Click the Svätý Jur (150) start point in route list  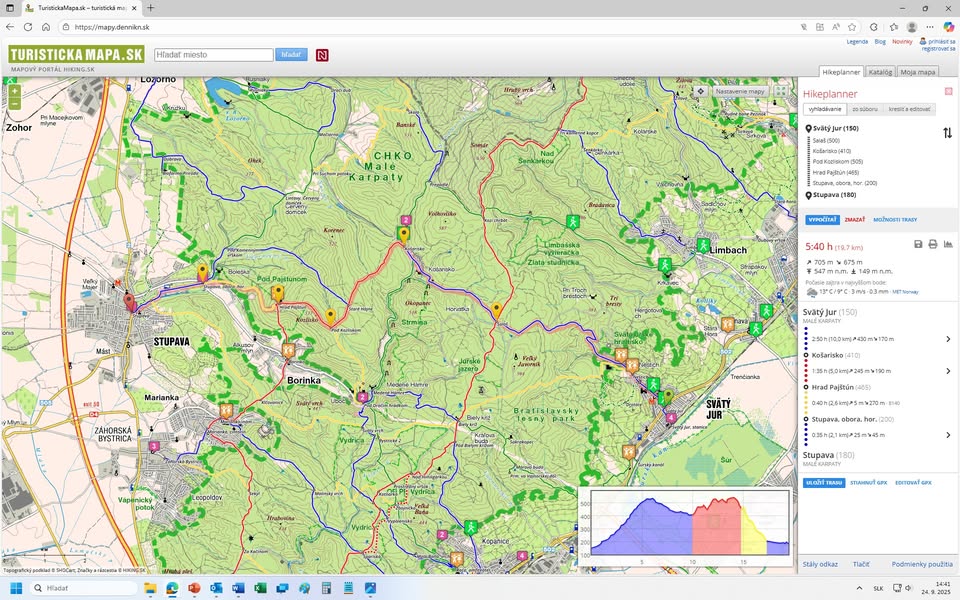coord(835,129)
